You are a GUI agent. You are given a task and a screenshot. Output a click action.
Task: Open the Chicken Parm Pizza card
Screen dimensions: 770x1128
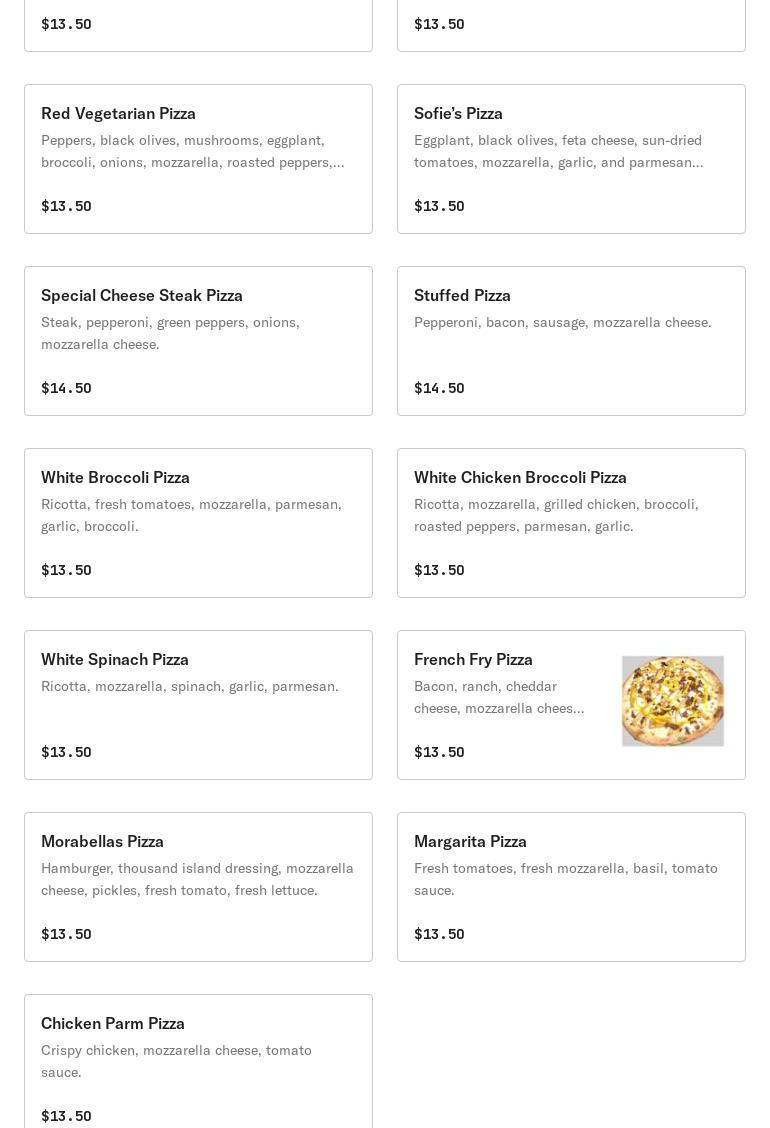click(198, 1061)
